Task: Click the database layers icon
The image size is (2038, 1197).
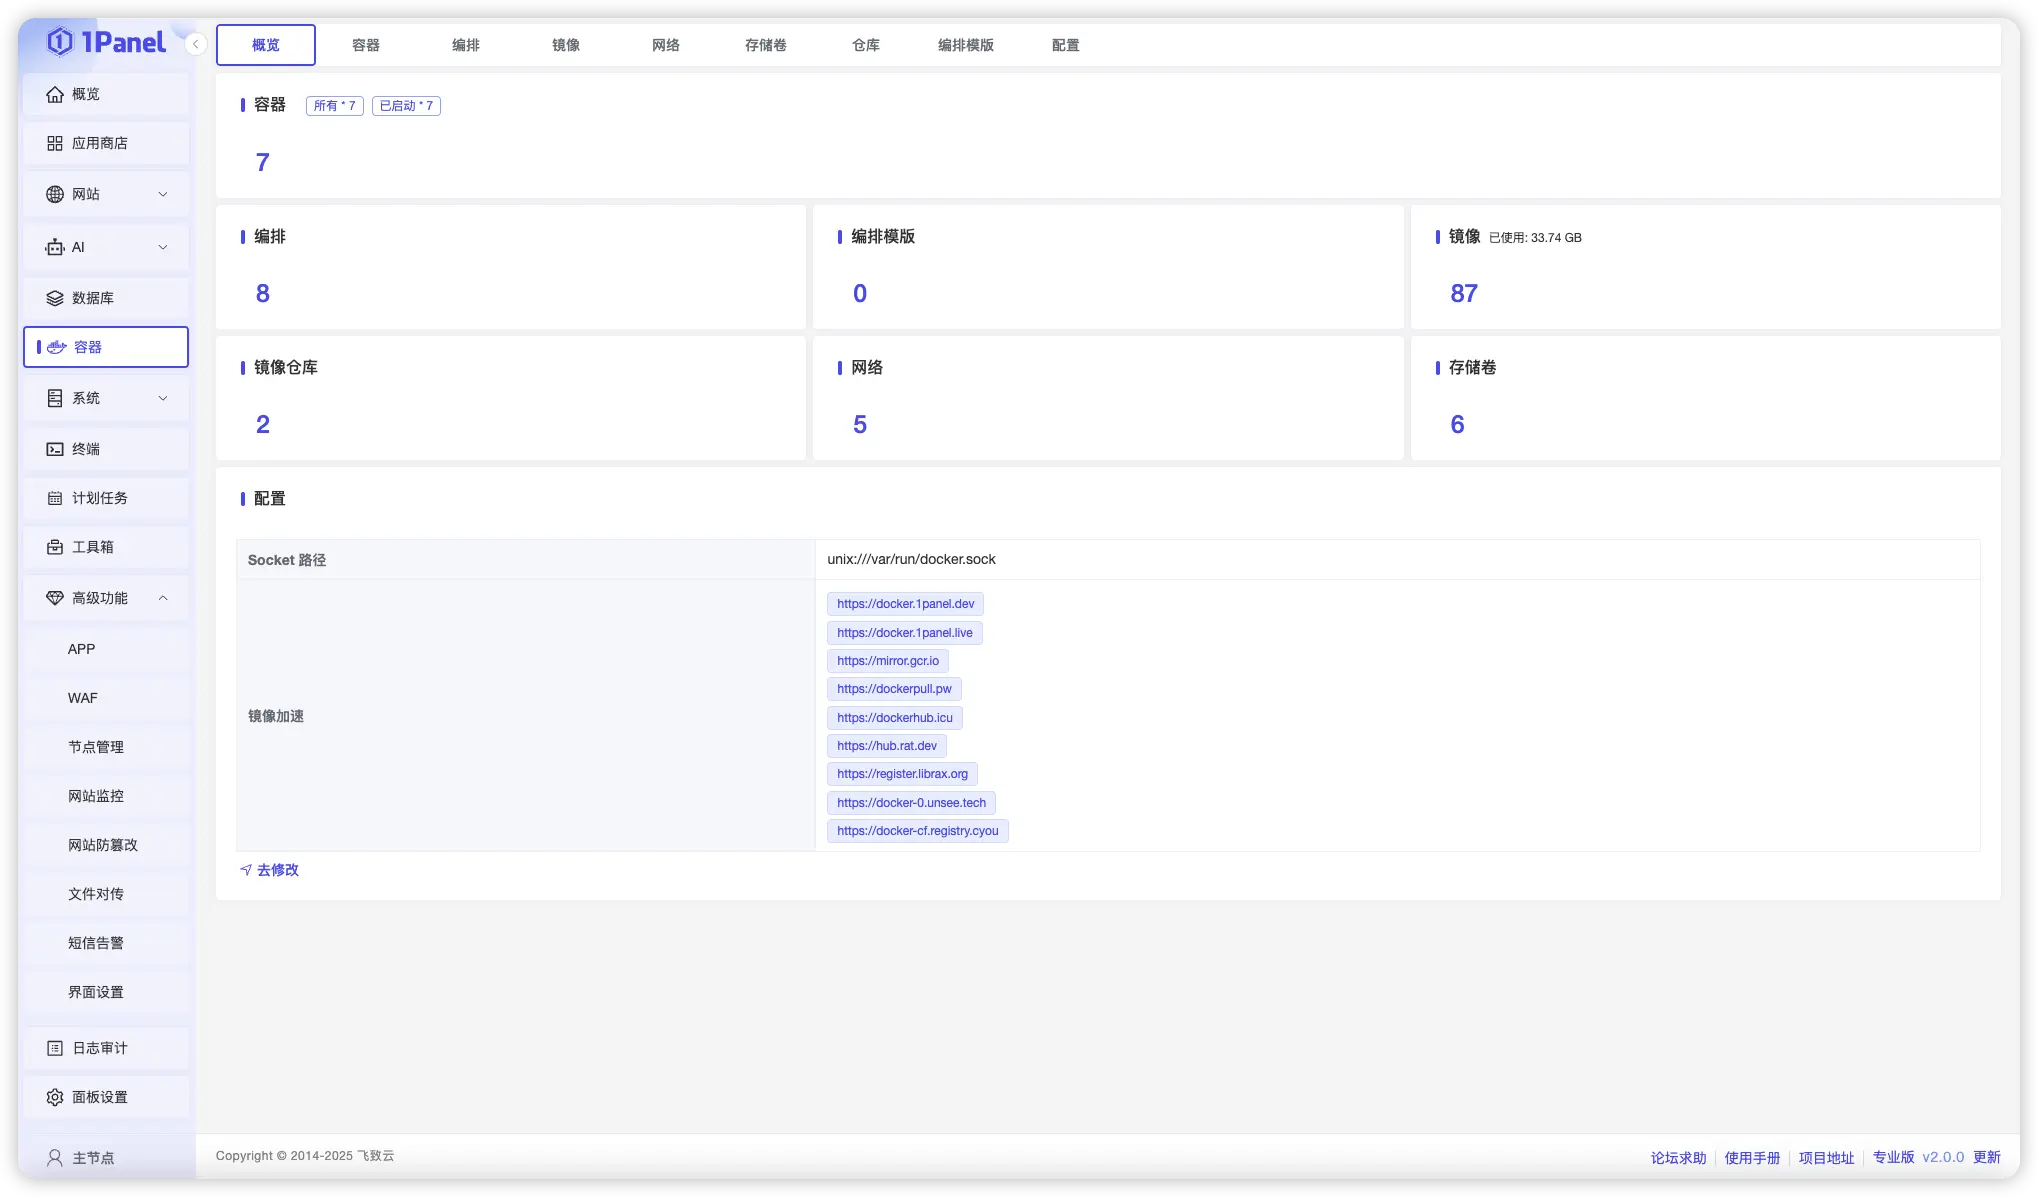Action: [55, 298]
